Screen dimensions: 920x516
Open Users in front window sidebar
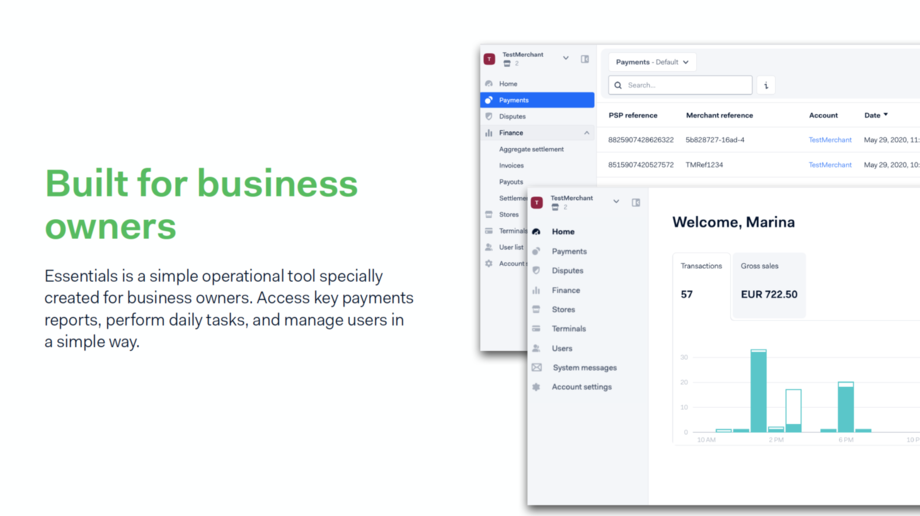pos(562,348)
